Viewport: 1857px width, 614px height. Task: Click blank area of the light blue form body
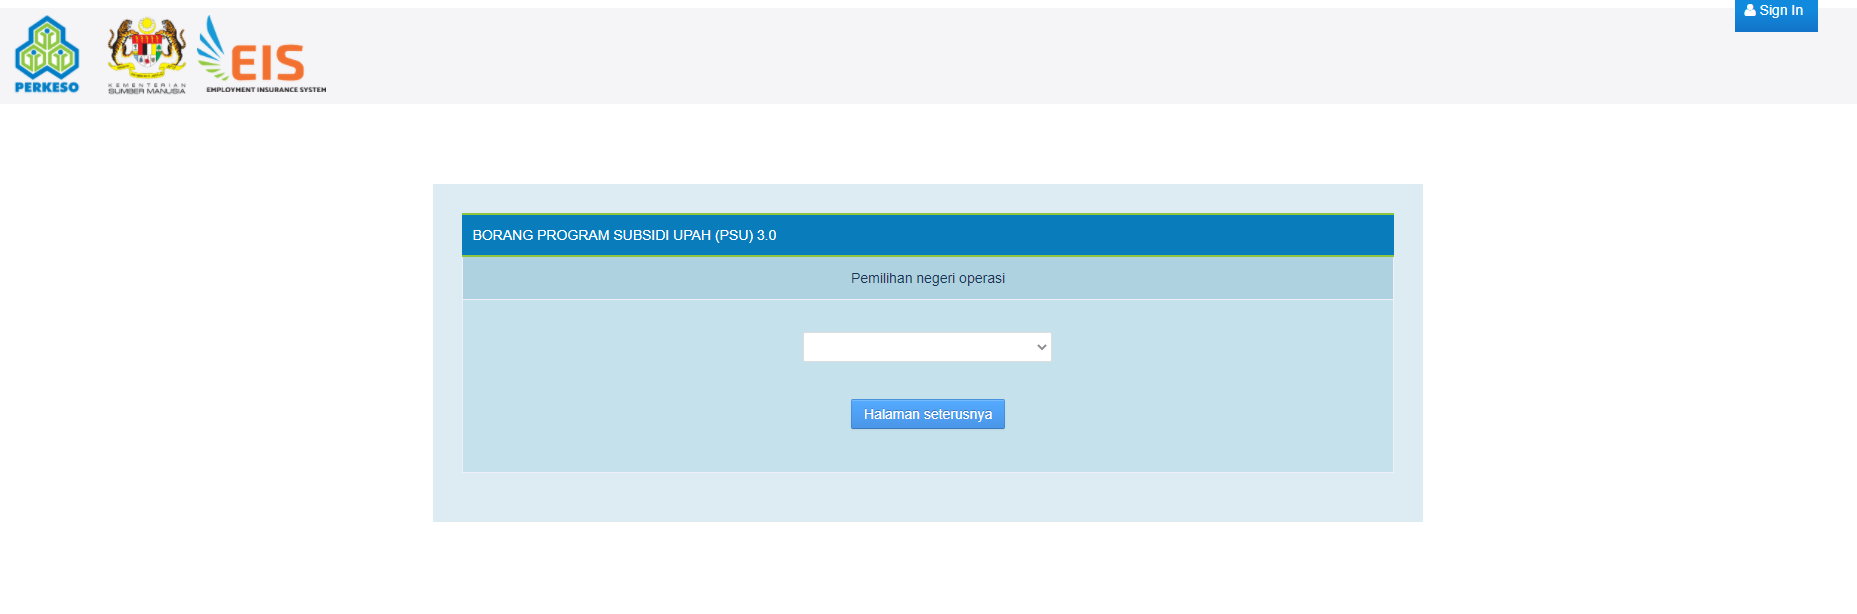[x=620, y=400]
